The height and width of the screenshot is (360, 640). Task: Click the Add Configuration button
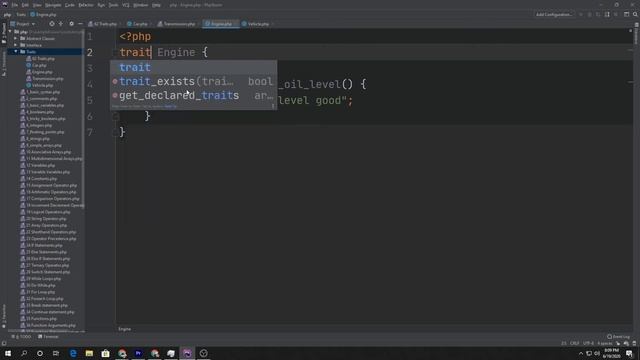(554, 14)
